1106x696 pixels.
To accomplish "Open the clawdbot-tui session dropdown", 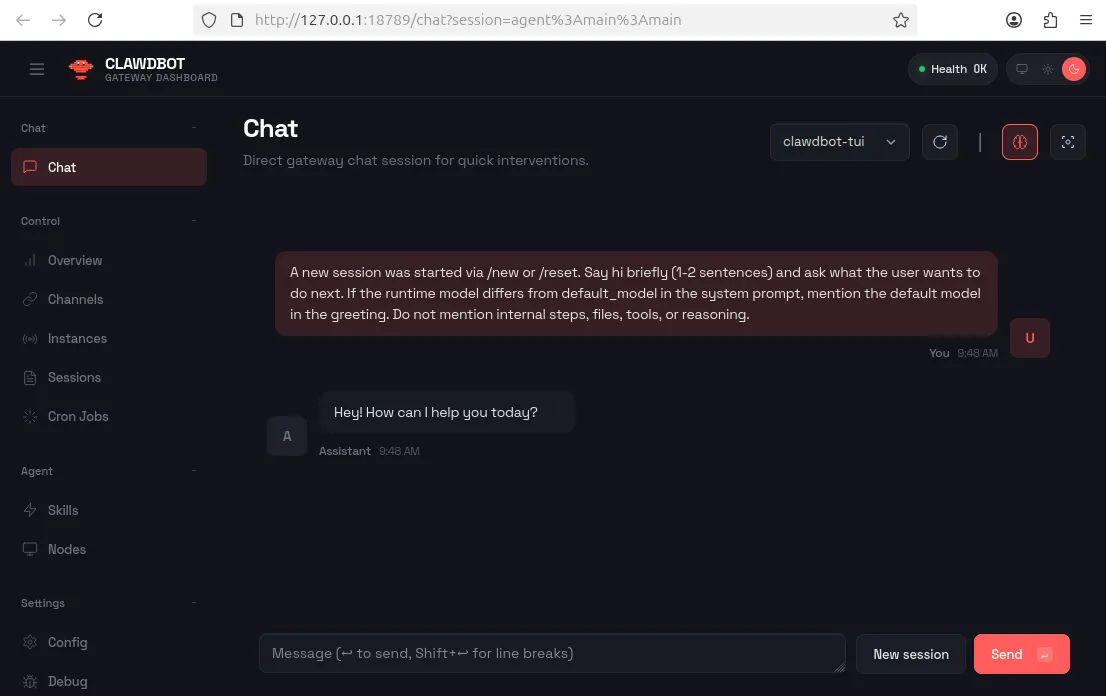I will pyautogui.click(x=839, y=142).
